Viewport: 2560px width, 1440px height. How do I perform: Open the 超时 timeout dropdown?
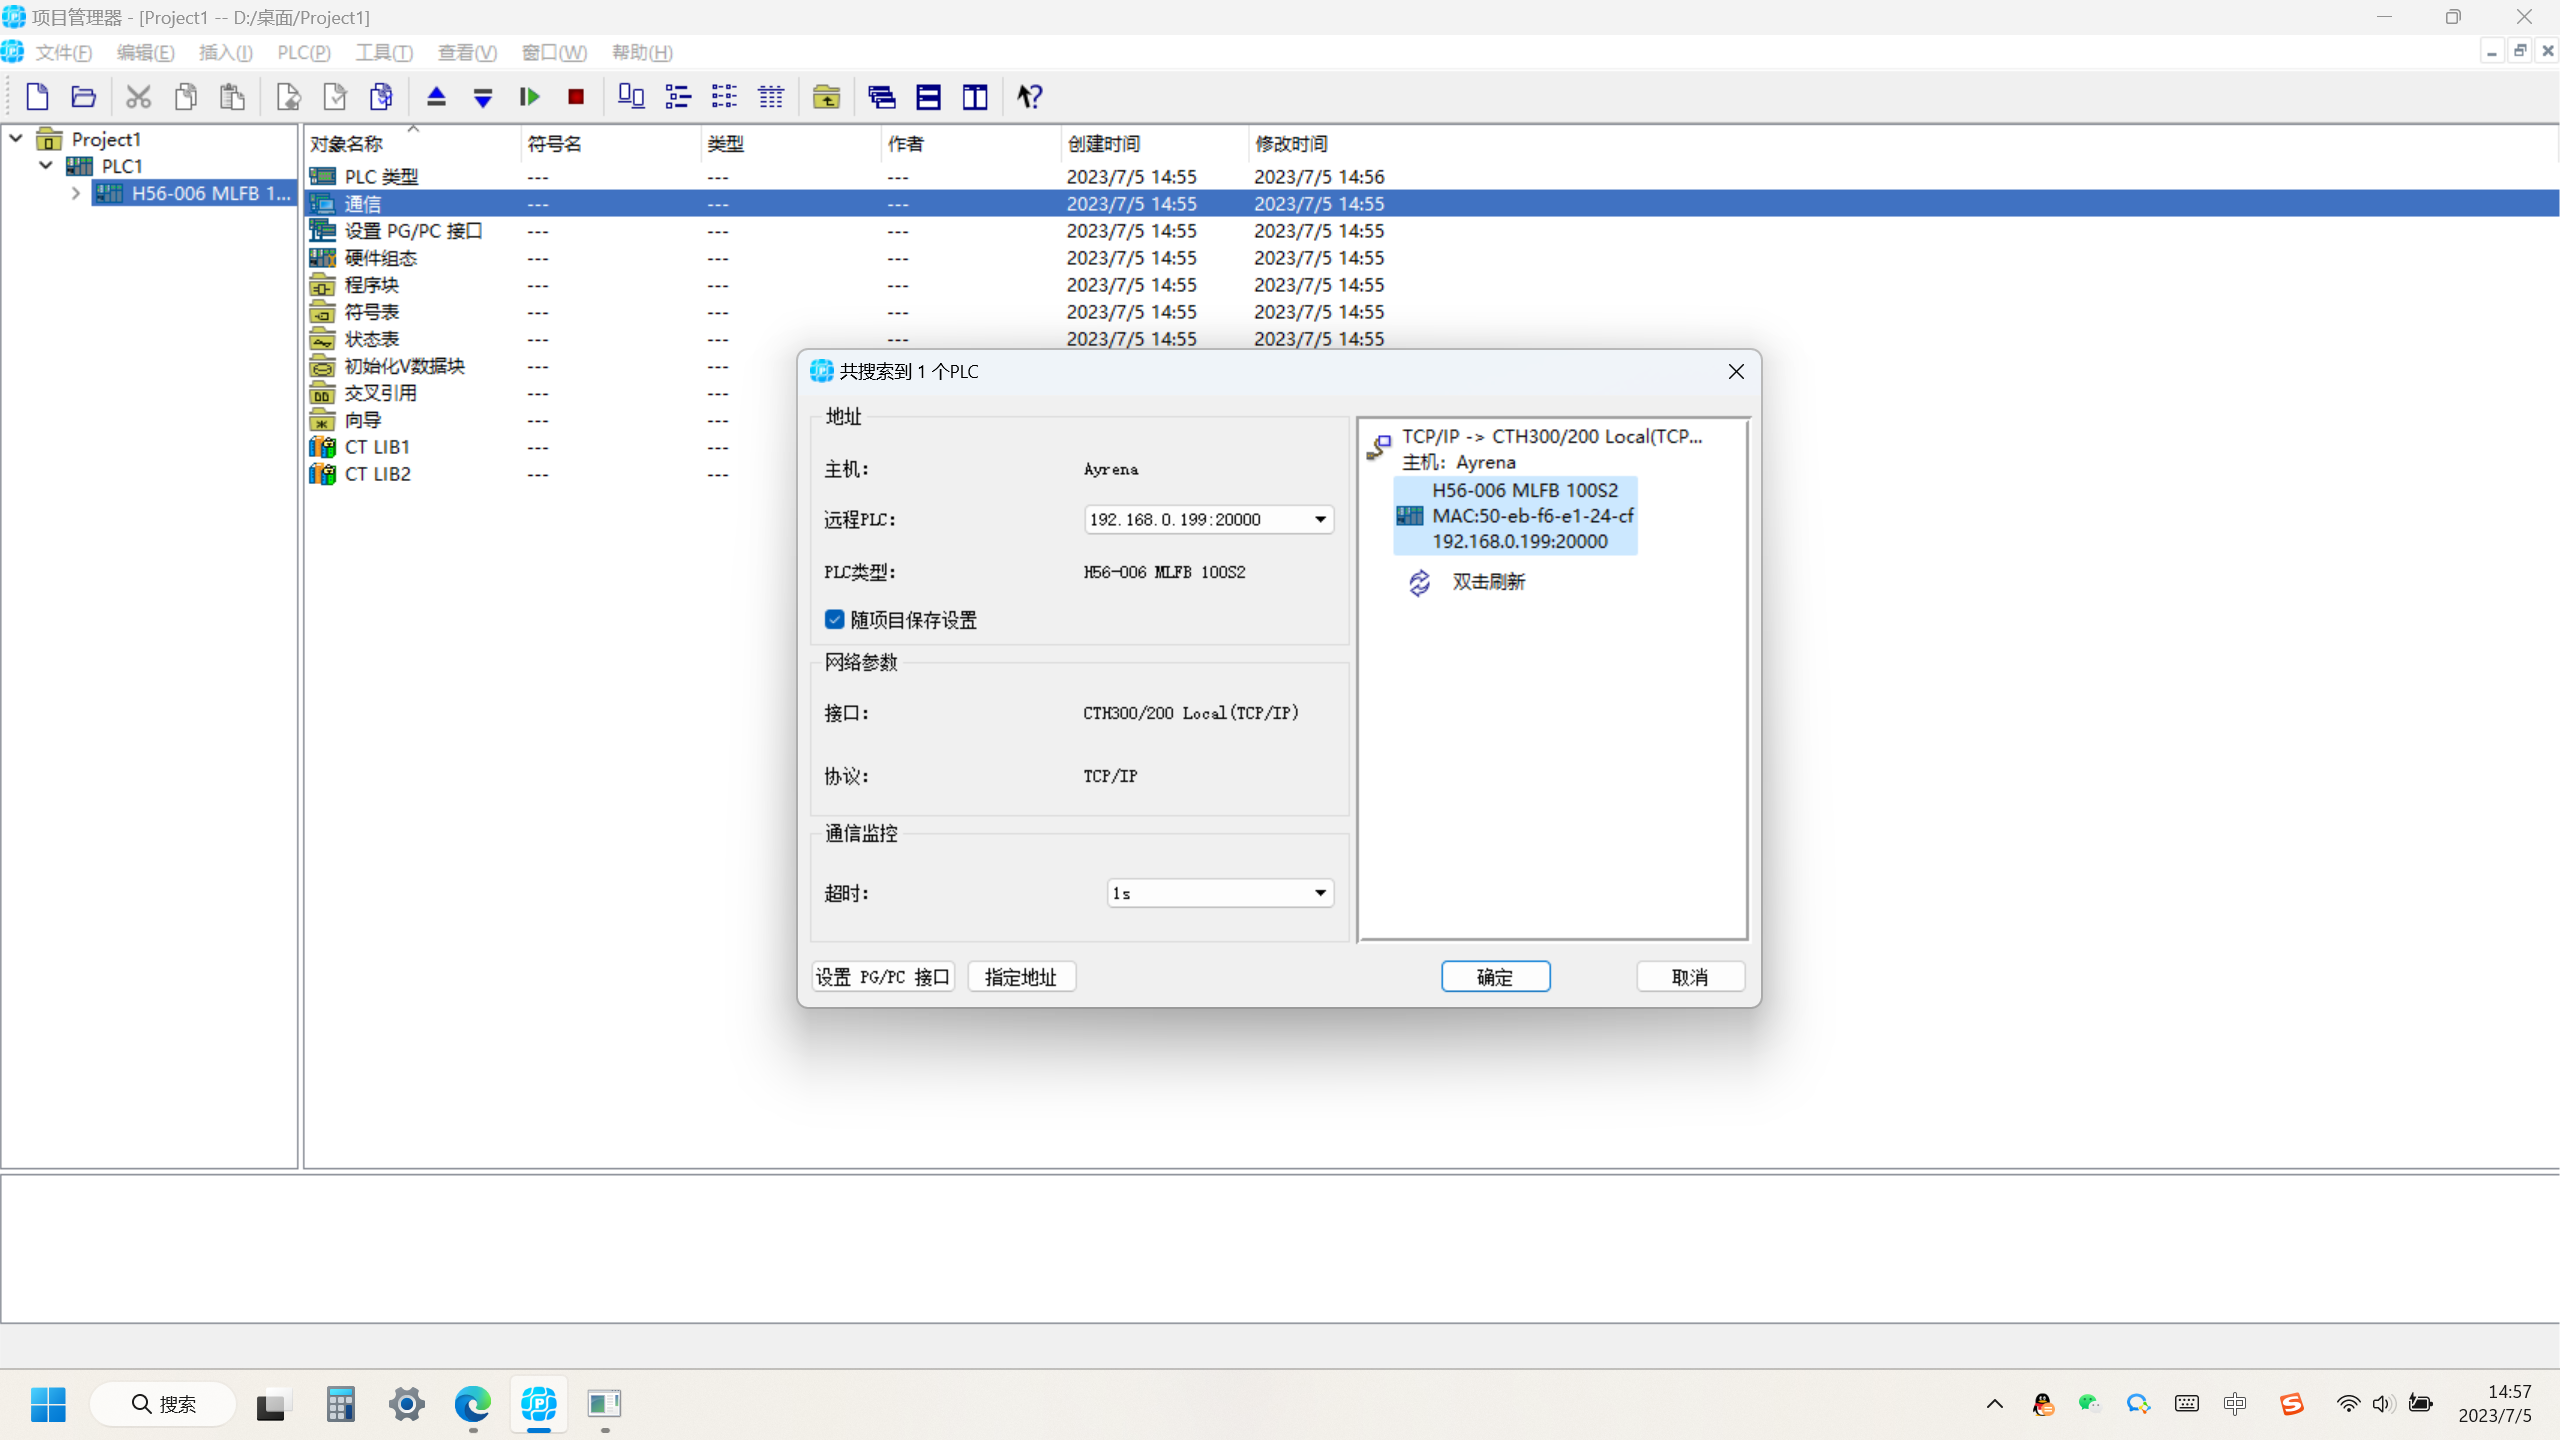point(1320,893)
